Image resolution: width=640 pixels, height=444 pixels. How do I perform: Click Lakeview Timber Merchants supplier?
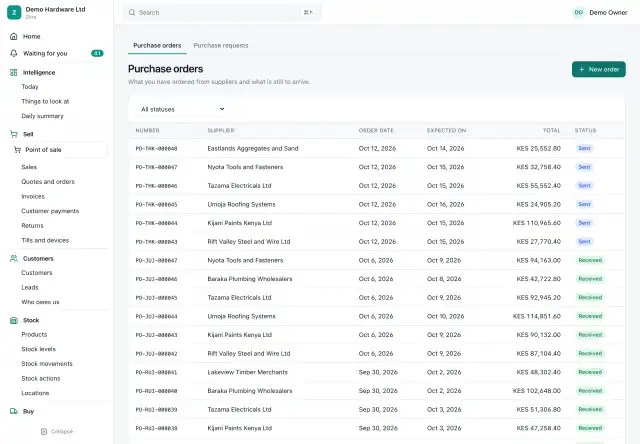(247, 372)
